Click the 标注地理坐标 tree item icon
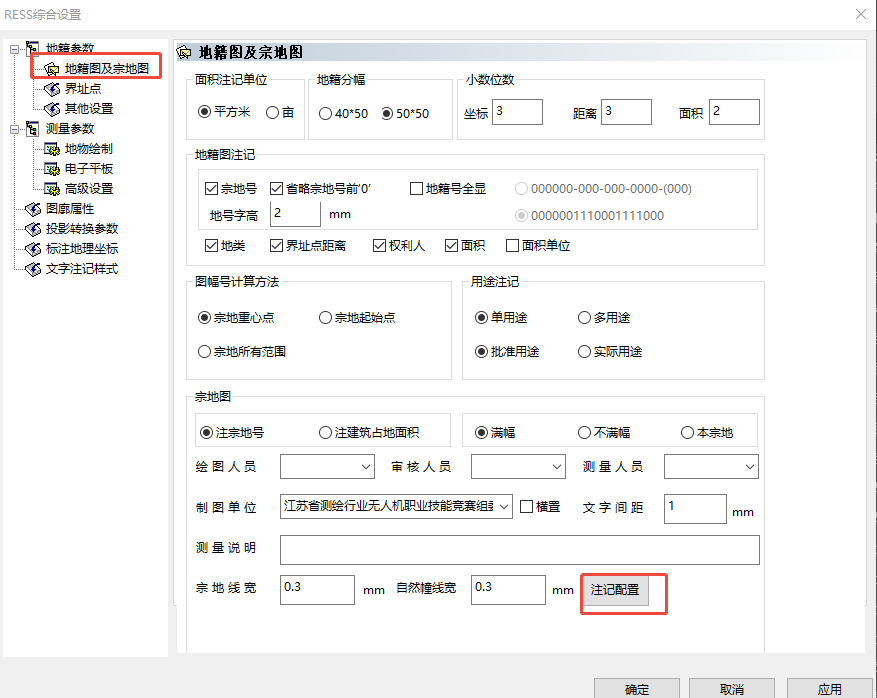This screenshot has height=698, width=877. pos(33,249)
